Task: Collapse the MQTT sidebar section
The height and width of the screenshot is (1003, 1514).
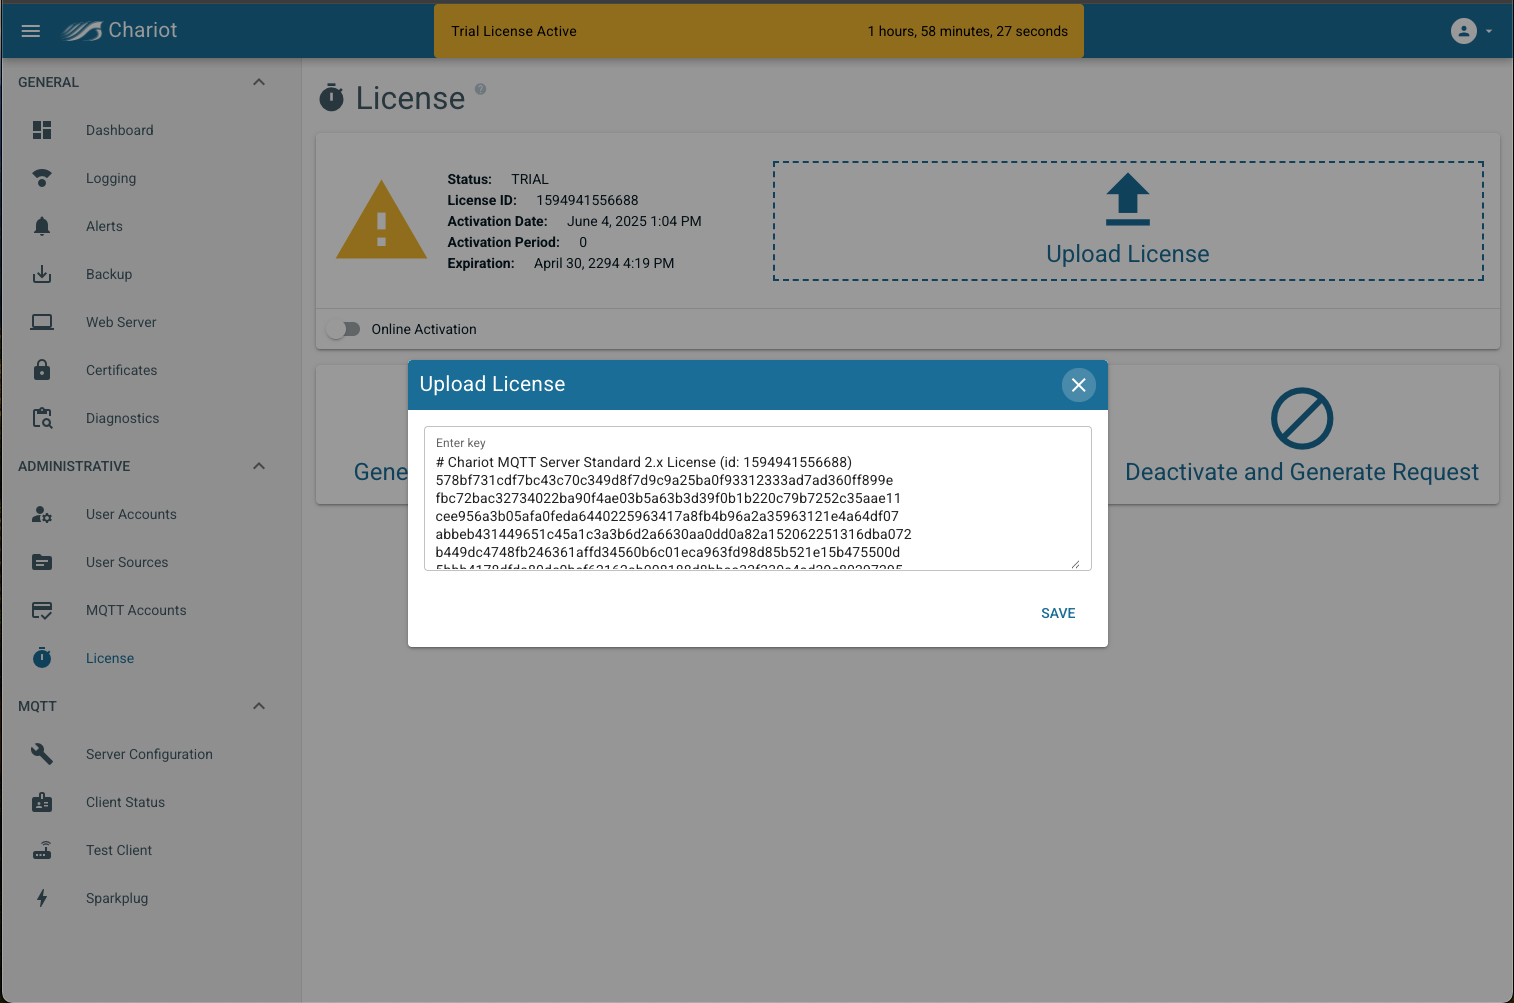Action: click(x=259, y=706)
